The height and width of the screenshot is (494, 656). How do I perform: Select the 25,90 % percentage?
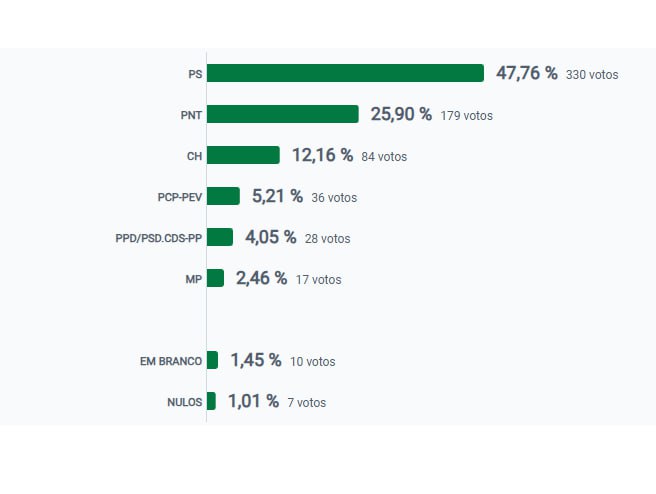(401, 114)
